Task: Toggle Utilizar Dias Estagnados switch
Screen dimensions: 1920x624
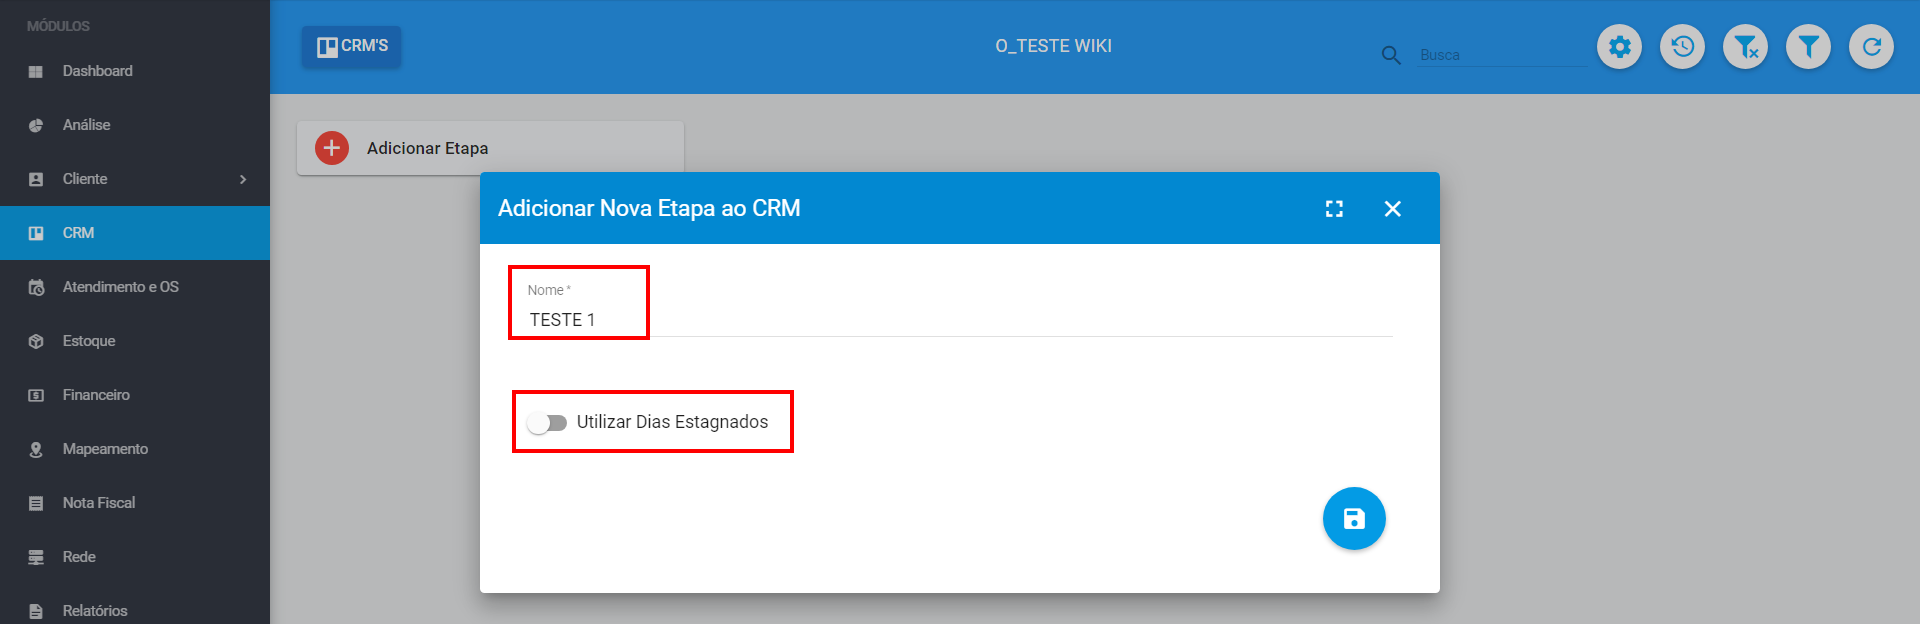Action: tap(547, 423)
